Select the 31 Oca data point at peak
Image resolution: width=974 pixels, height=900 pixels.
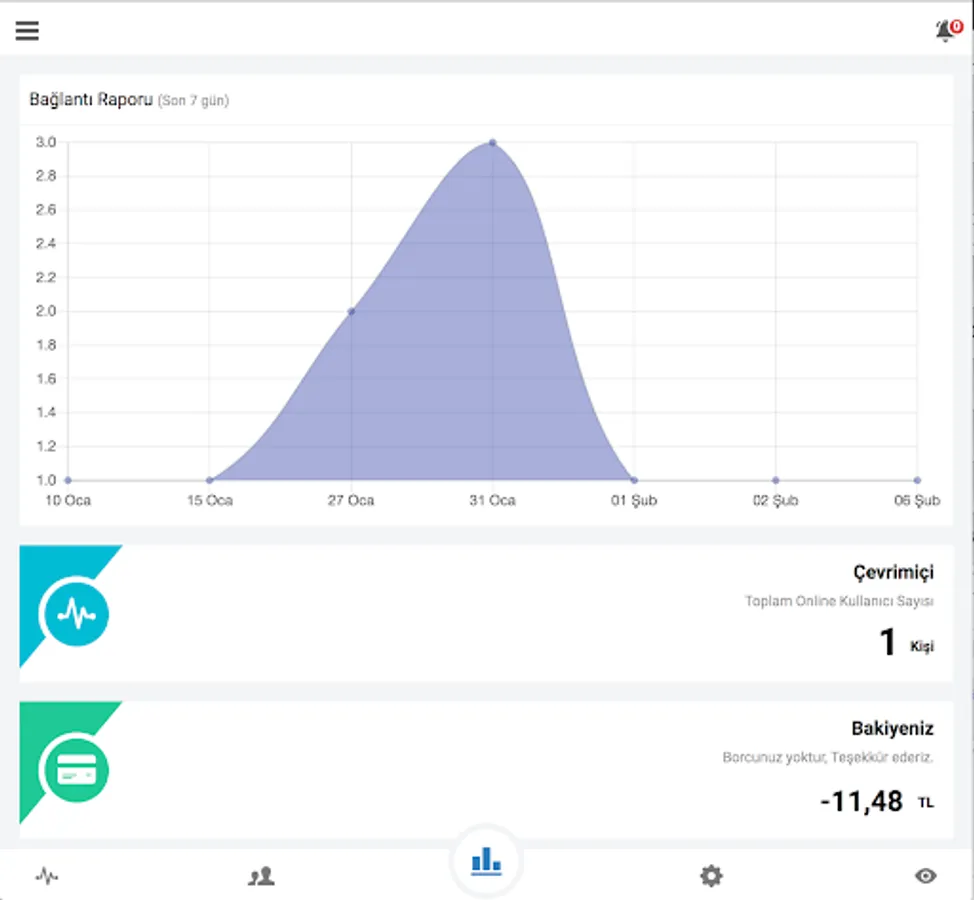(493, 143)
